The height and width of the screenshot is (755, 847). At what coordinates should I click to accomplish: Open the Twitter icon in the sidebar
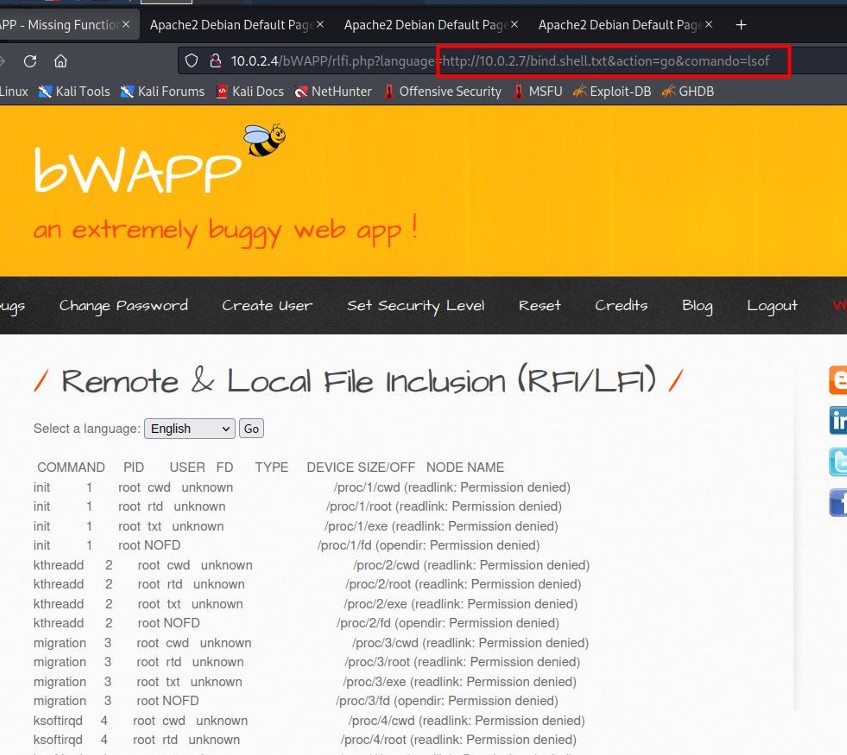[838, 462]
